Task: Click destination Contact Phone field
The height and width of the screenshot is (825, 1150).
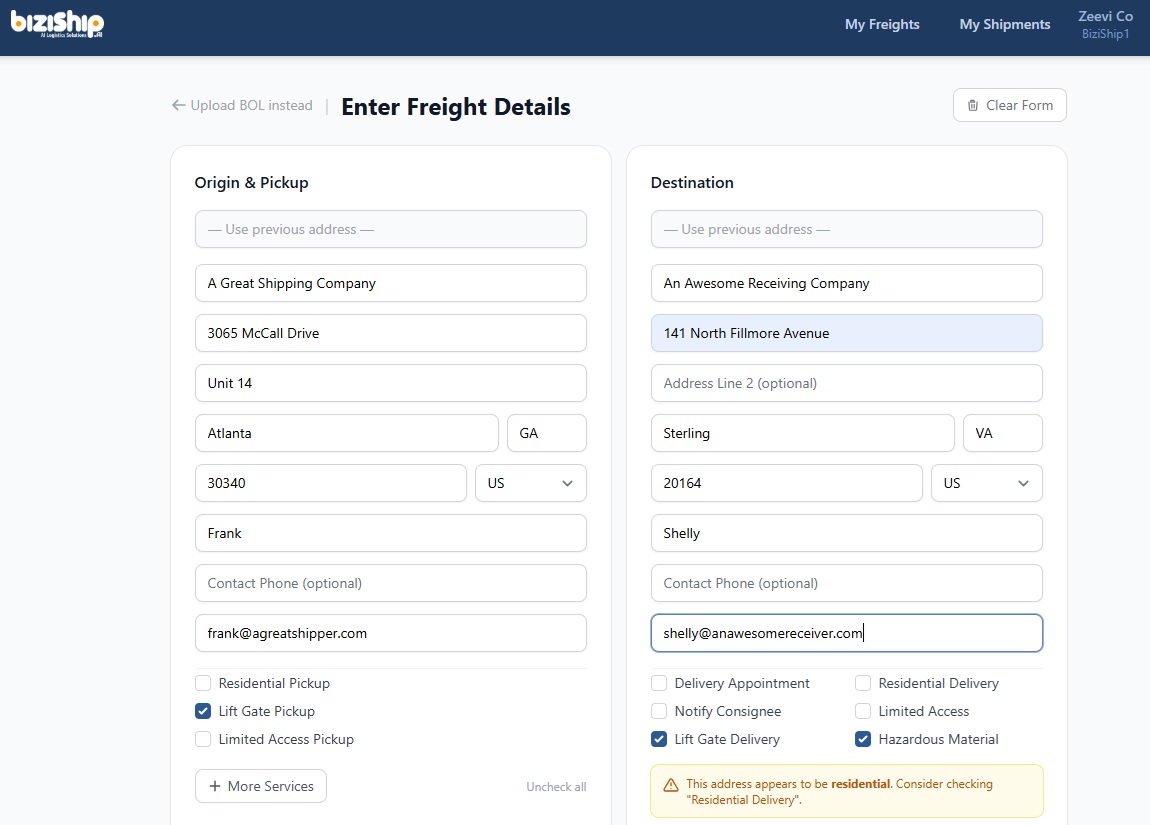Action: 847,583
